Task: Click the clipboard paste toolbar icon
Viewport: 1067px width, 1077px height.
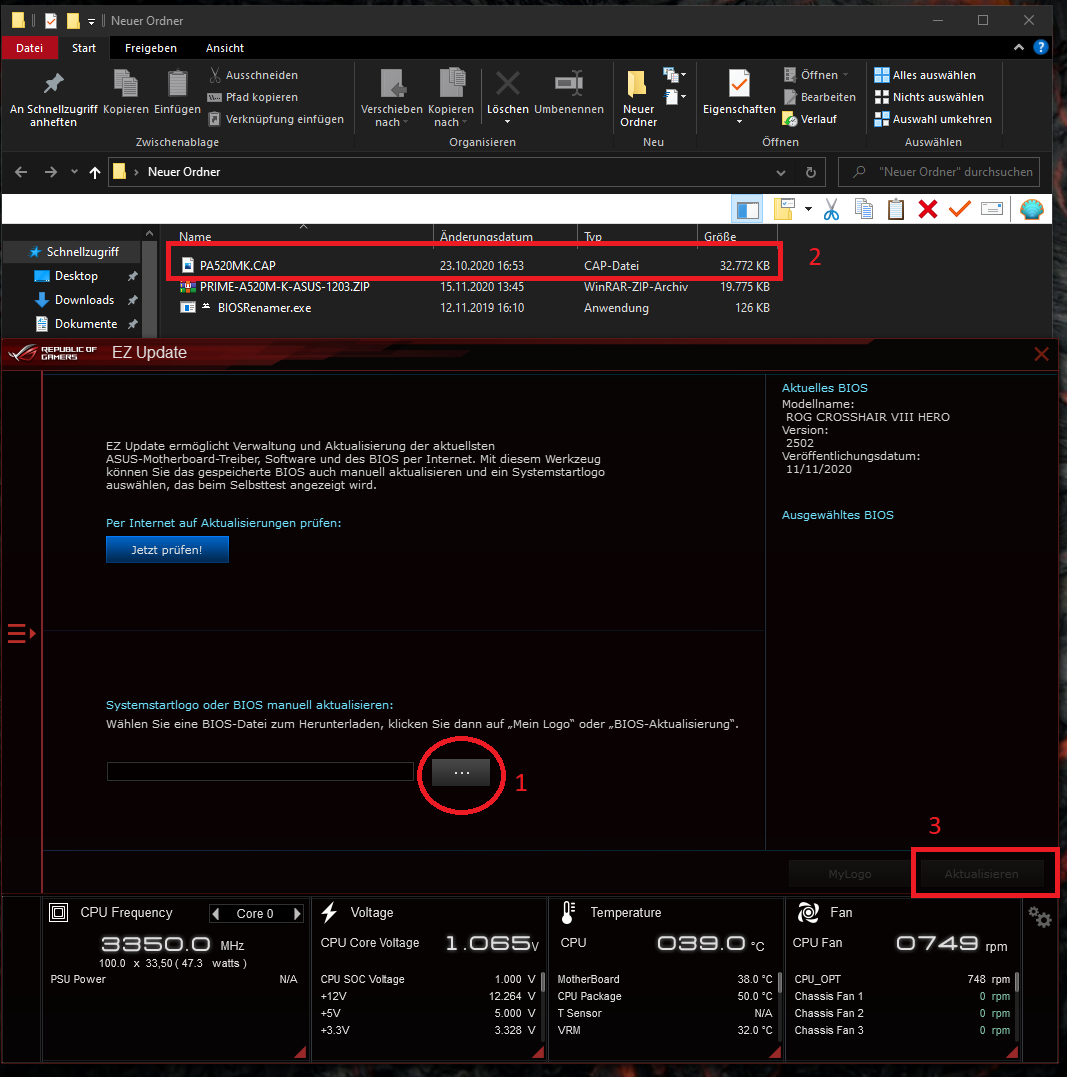Action: click(x=895, y=209)
